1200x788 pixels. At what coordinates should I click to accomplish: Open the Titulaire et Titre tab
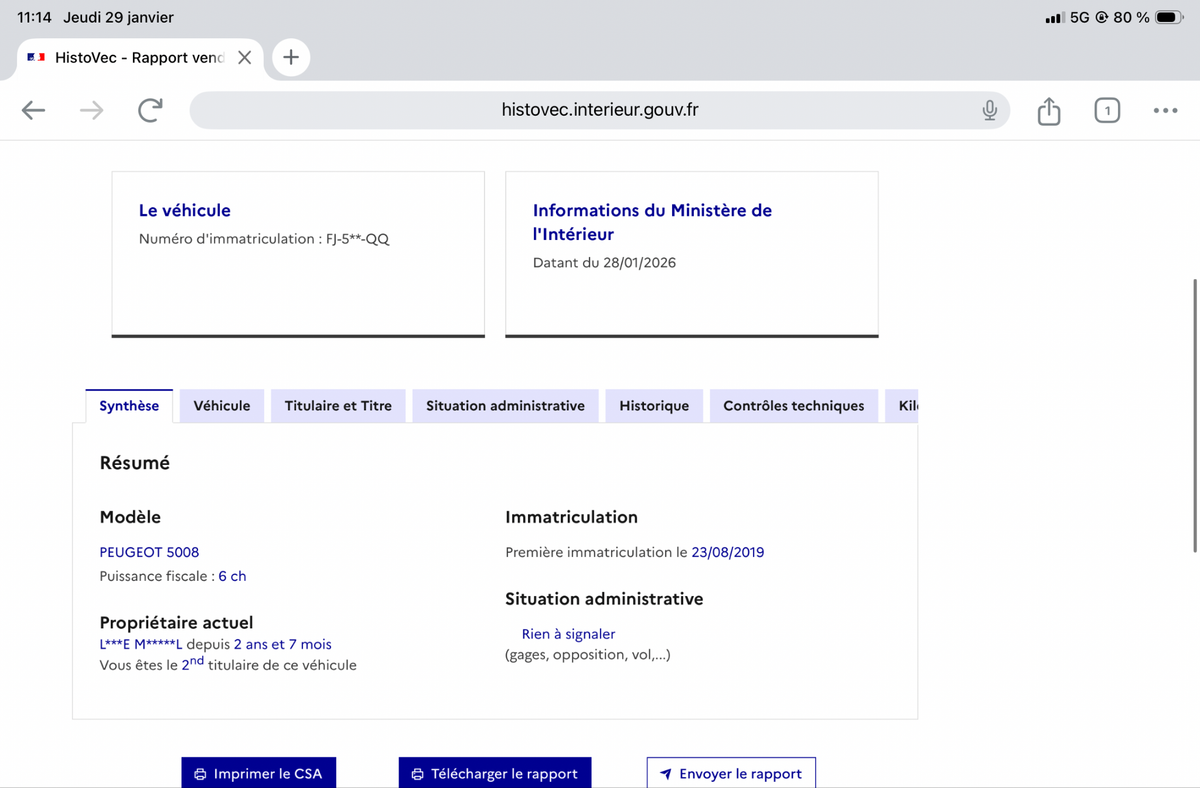pyautogui.click(x=338, y=406)
